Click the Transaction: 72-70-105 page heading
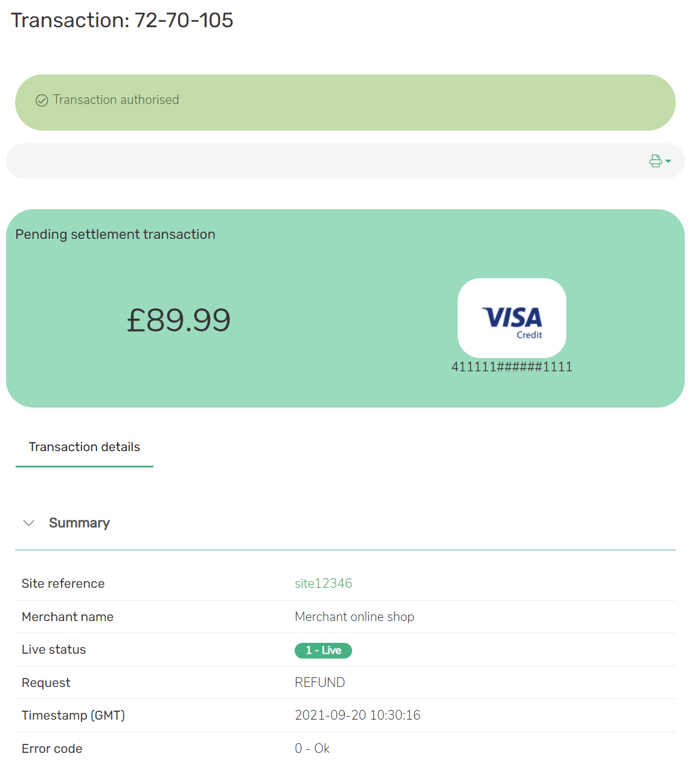The height and width of the screenshot is (768, 689). pyautogui.click(x=122, y=20)
